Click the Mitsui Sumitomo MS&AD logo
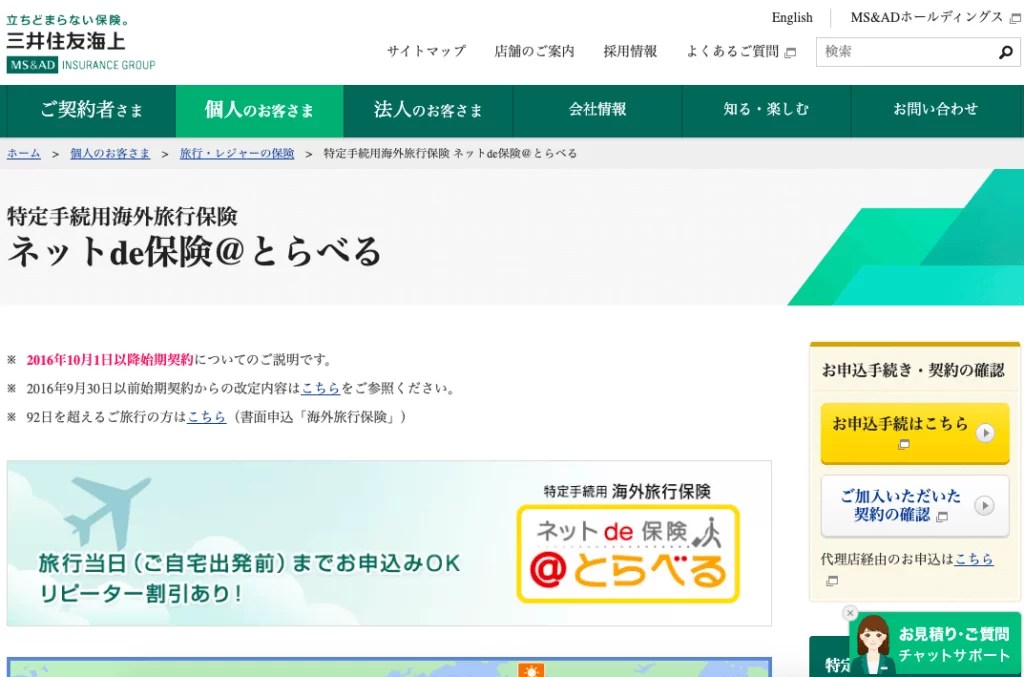1024x677 pixels. tap(81, 43)
